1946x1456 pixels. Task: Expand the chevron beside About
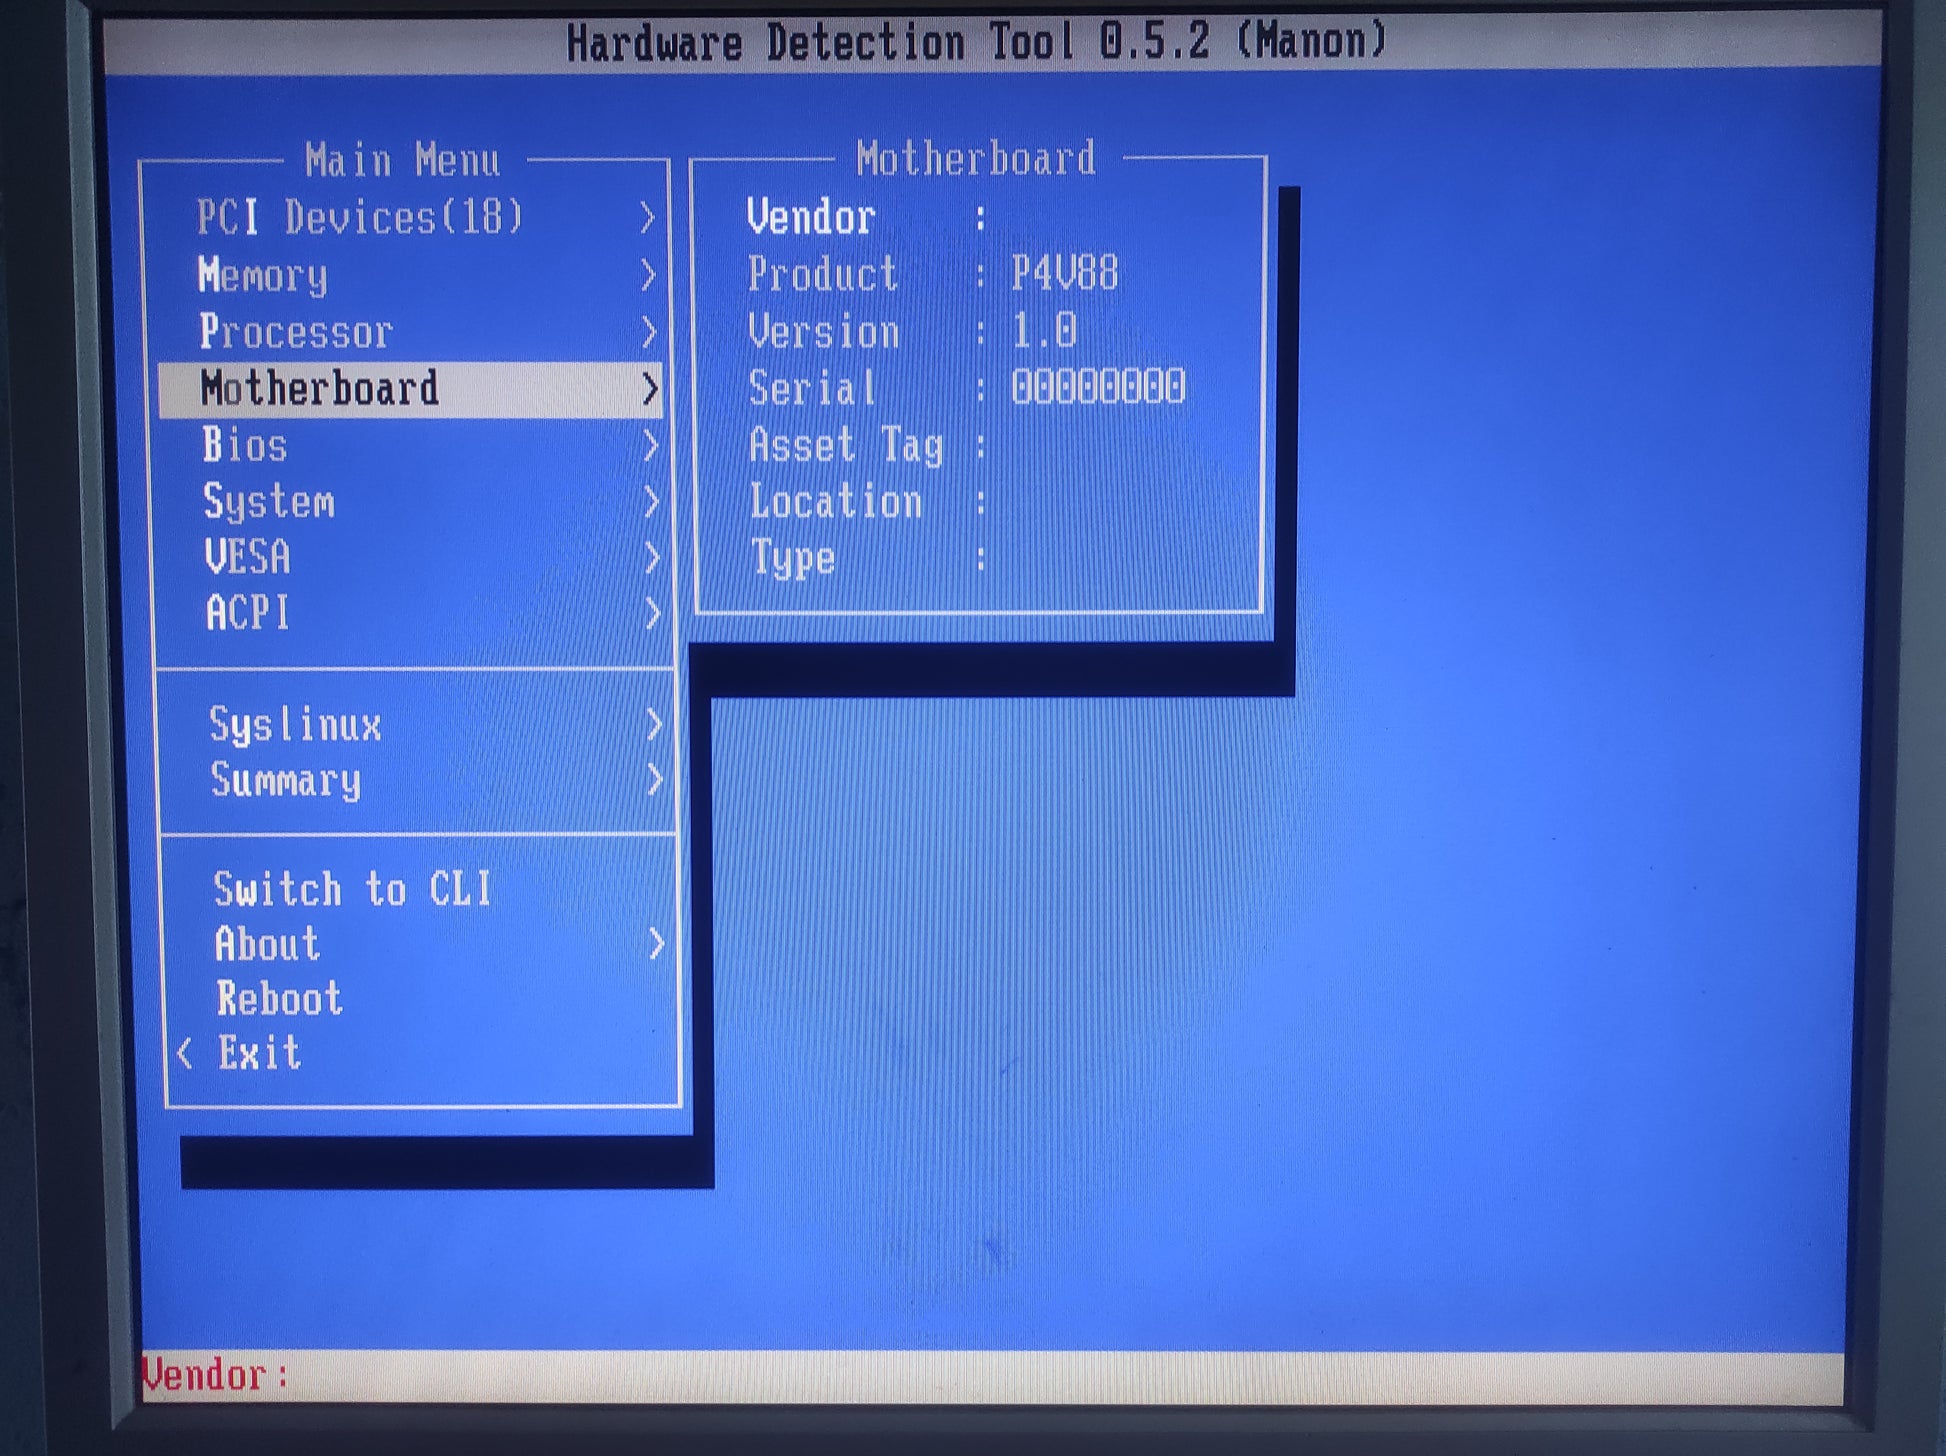tap(657, 943)
